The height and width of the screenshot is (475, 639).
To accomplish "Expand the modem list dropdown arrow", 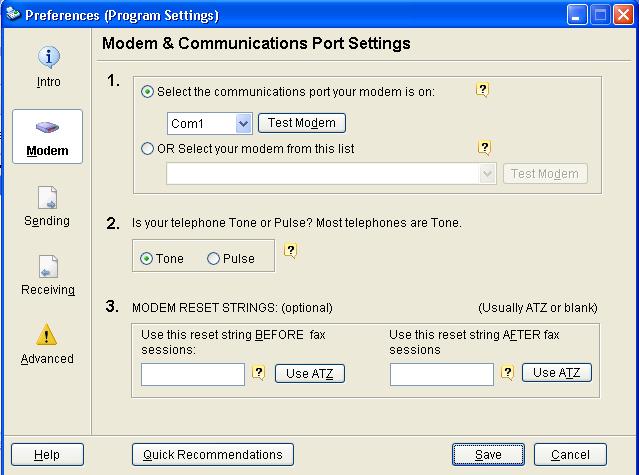I will 487,174.
